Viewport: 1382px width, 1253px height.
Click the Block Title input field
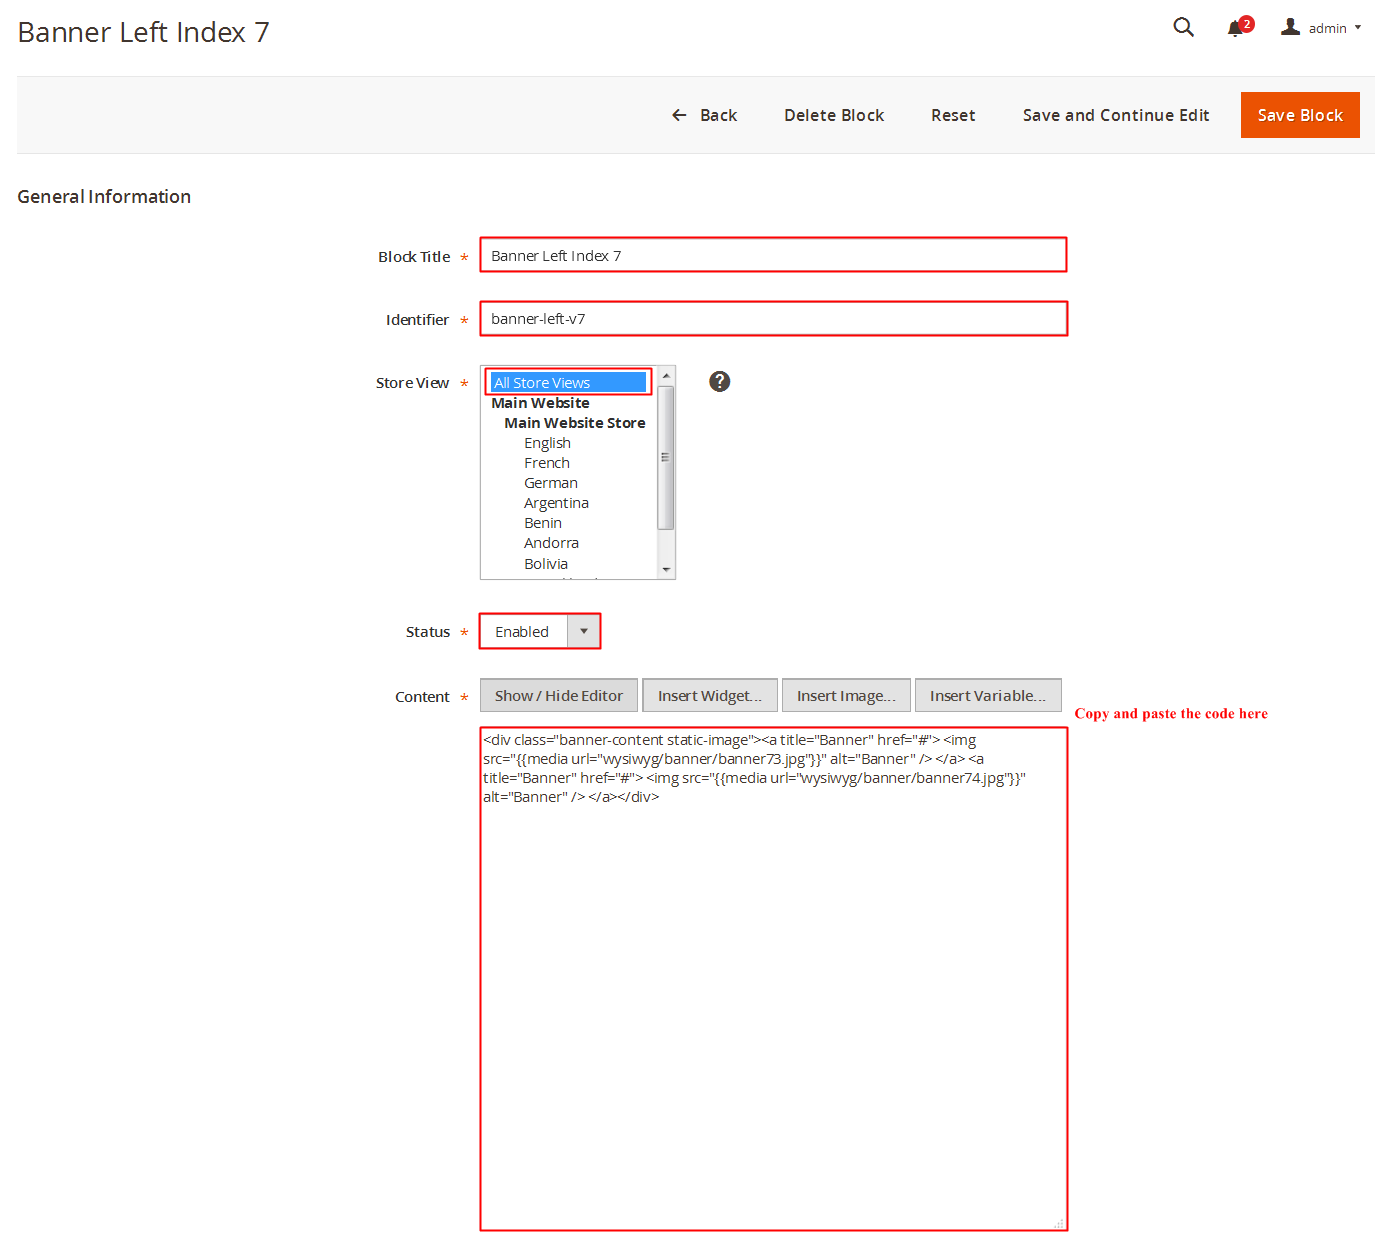[773, 255]
